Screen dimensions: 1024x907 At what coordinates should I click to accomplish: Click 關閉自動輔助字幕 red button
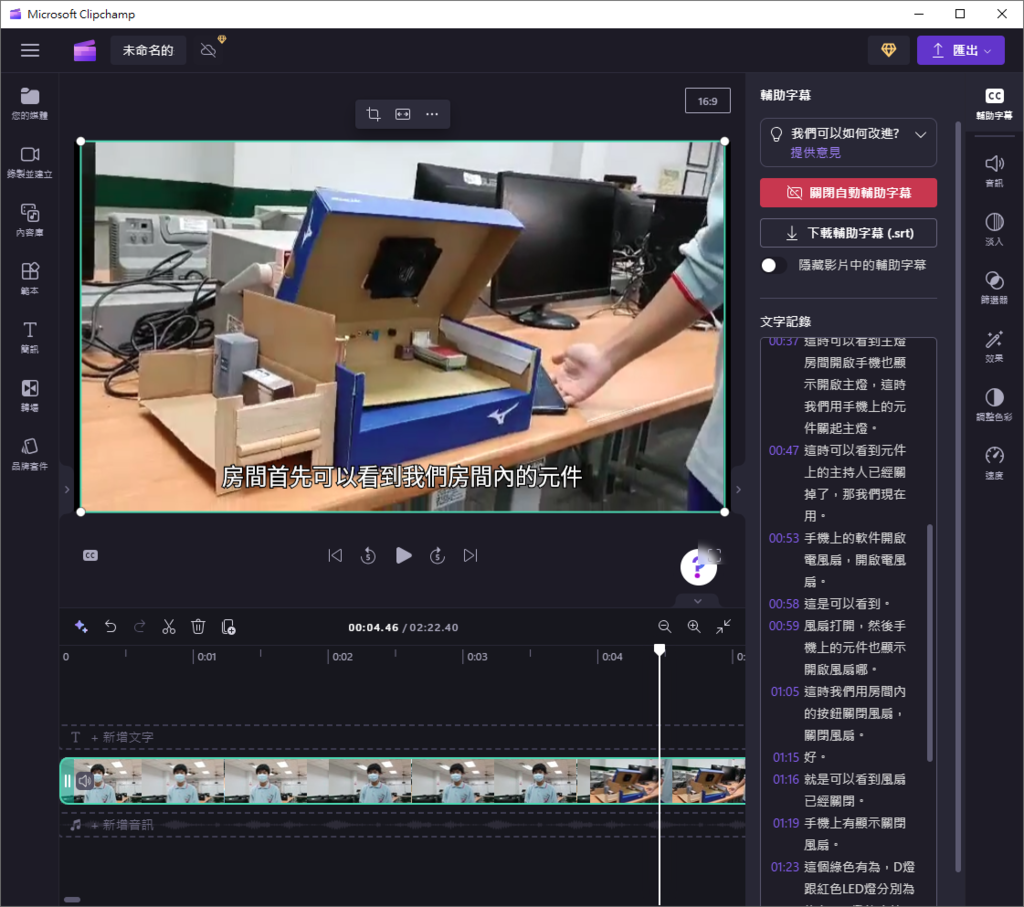tap(848, 193)
